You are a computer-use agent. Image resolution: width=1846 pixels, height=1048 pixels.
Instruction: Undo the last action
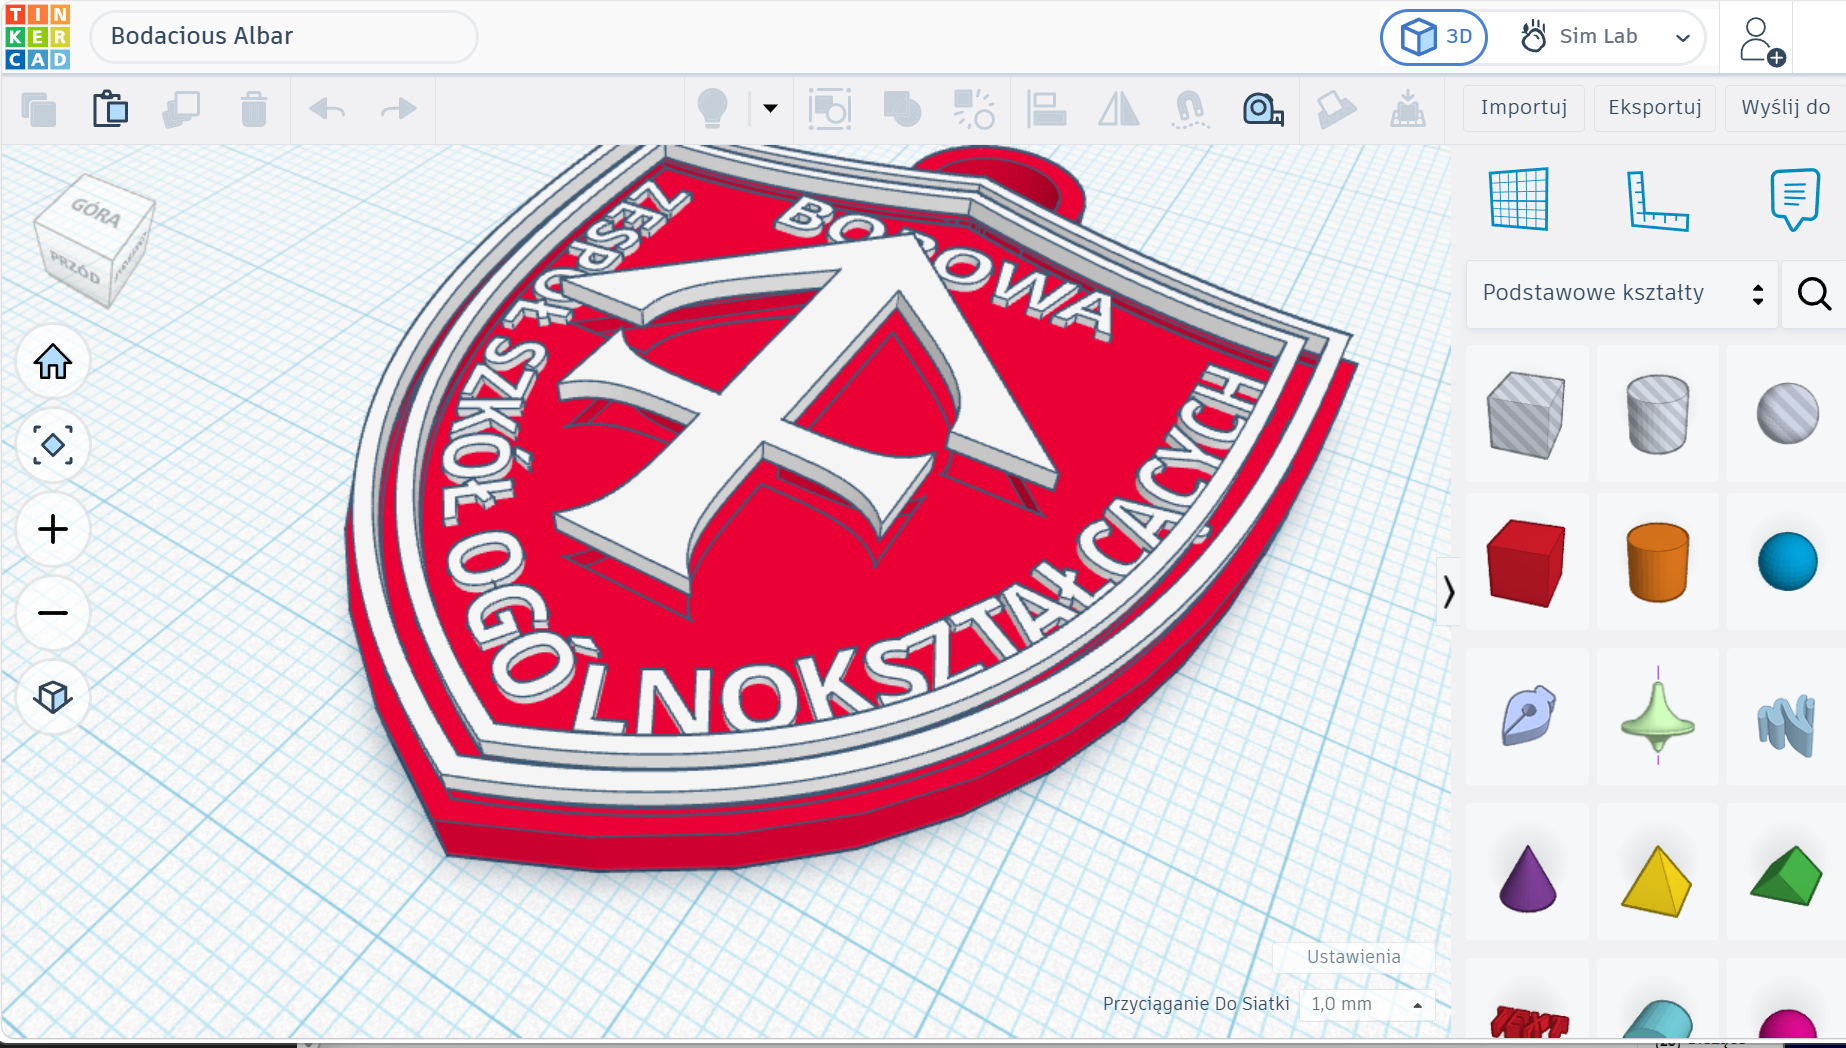[x=327, y=108]
